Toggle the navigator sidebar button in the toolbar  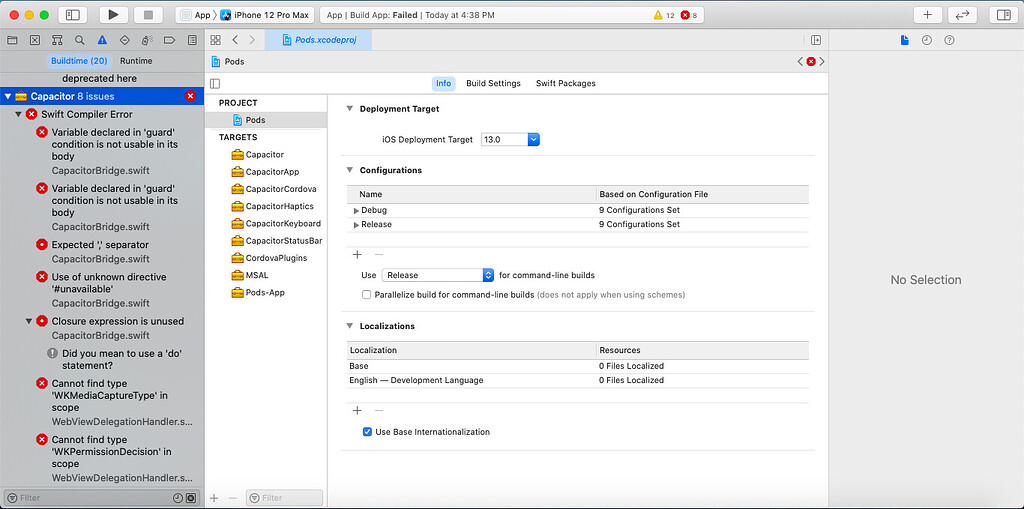72,14
